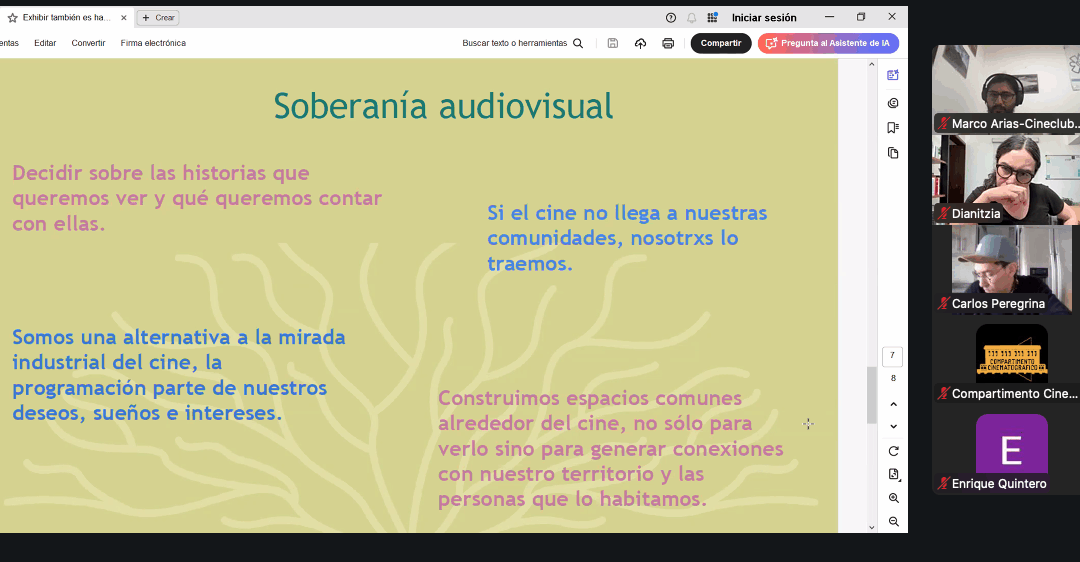Zoom out of the document
This screenshot has width=1080, height=562.
[893, 521]
